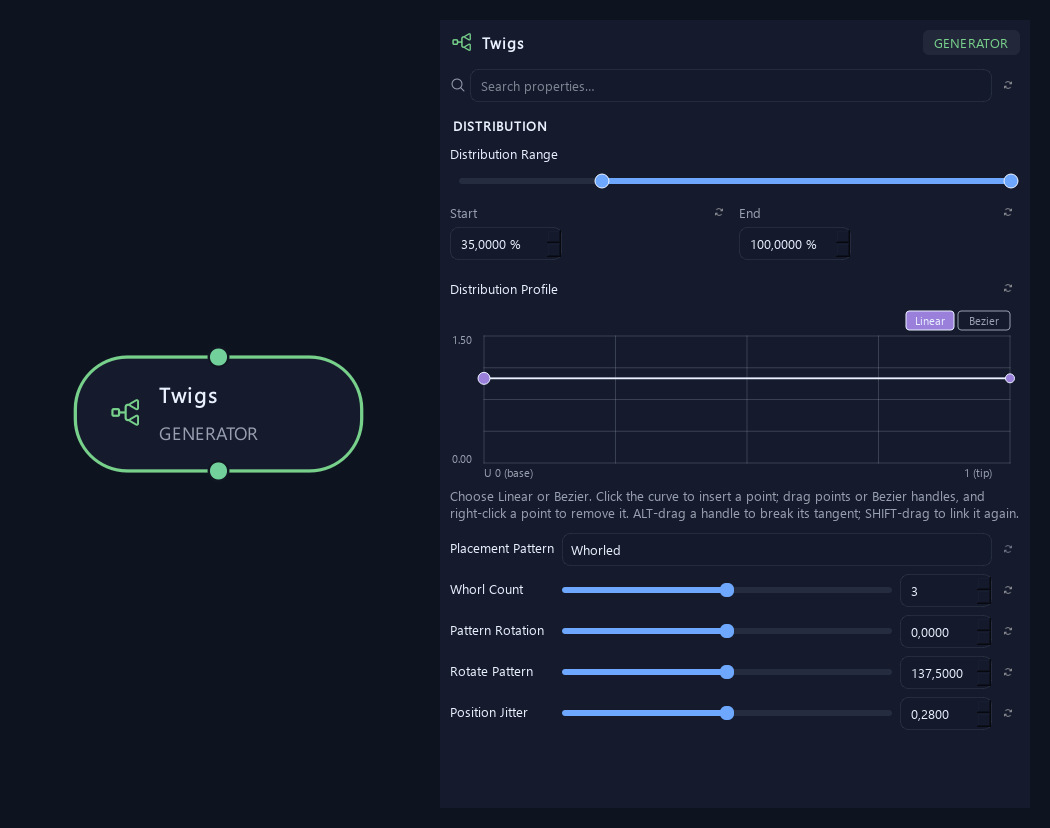The width and height of the screenshot is (1050, 828).
Task: Reset the End value icon
Action: (1008, 212)
